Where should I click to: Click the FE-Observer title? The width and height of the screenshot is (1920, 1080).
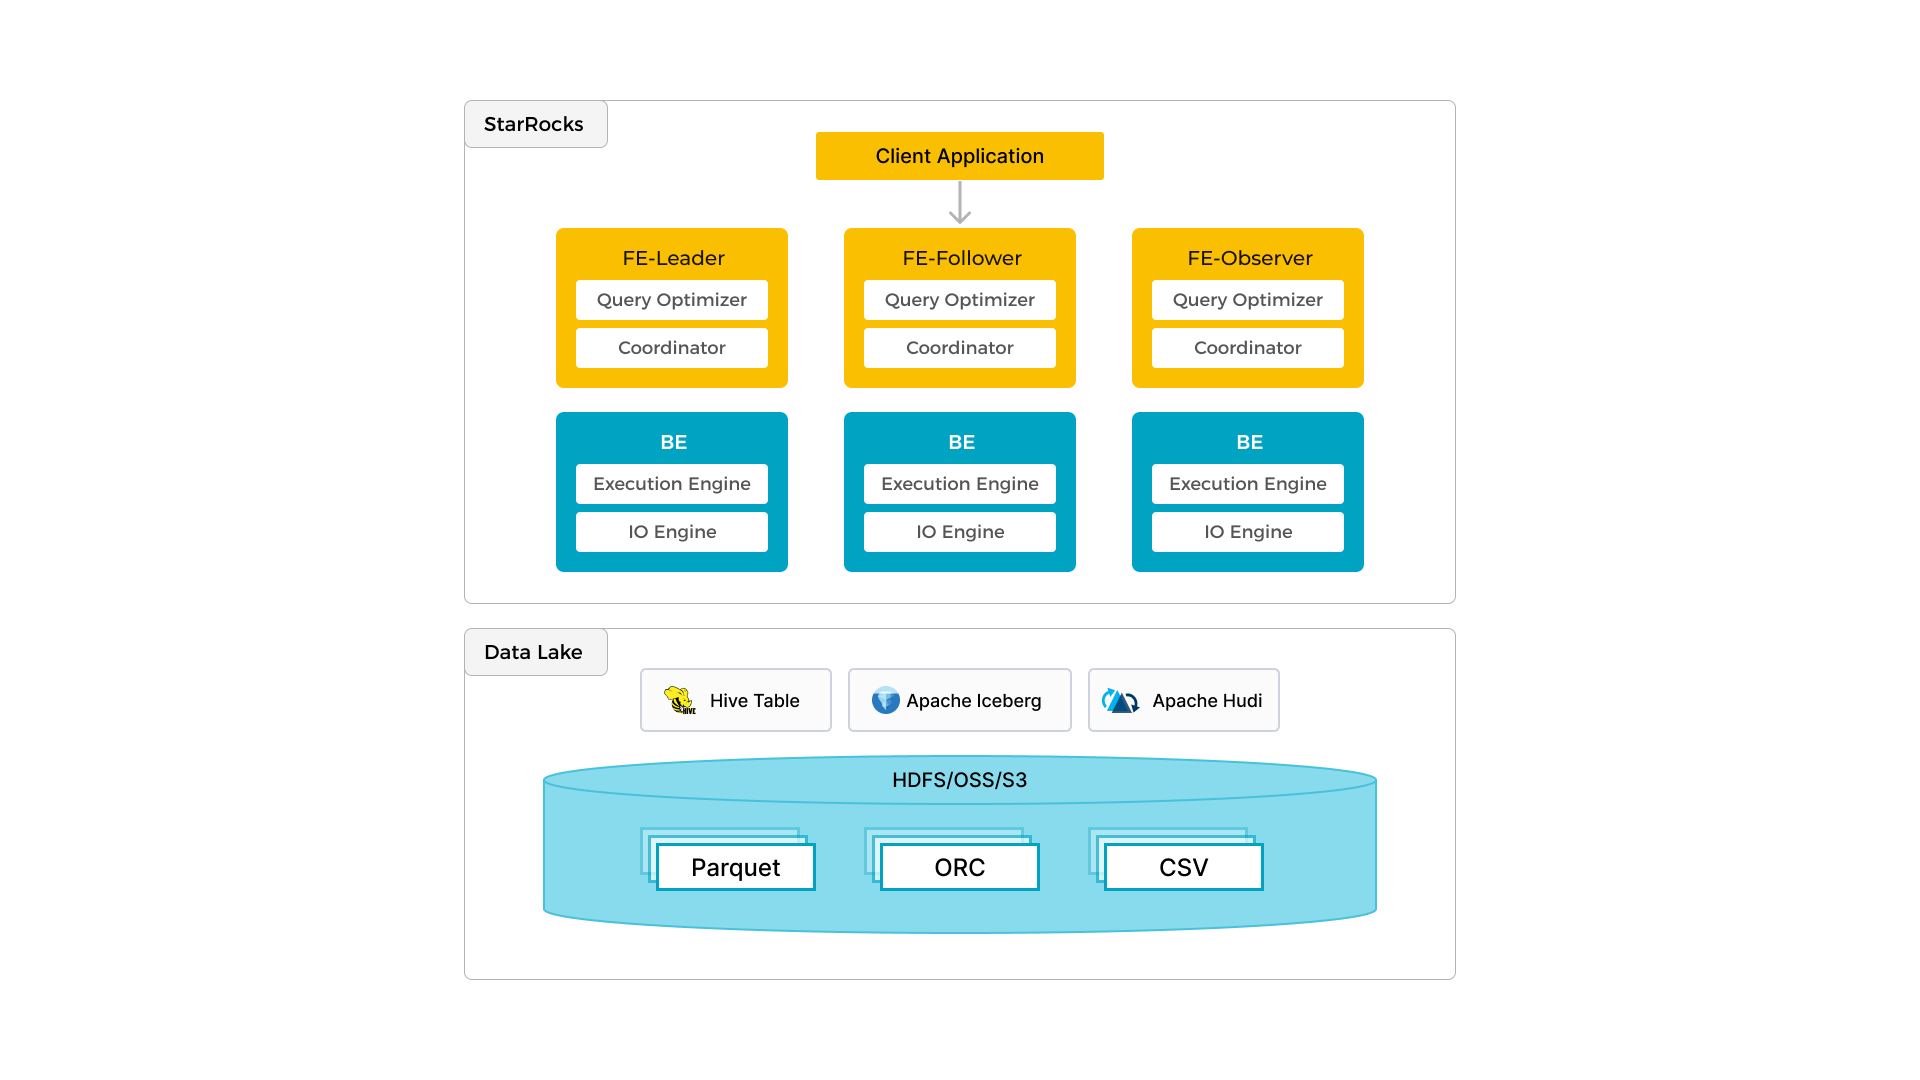click(x=1249, y=258)
